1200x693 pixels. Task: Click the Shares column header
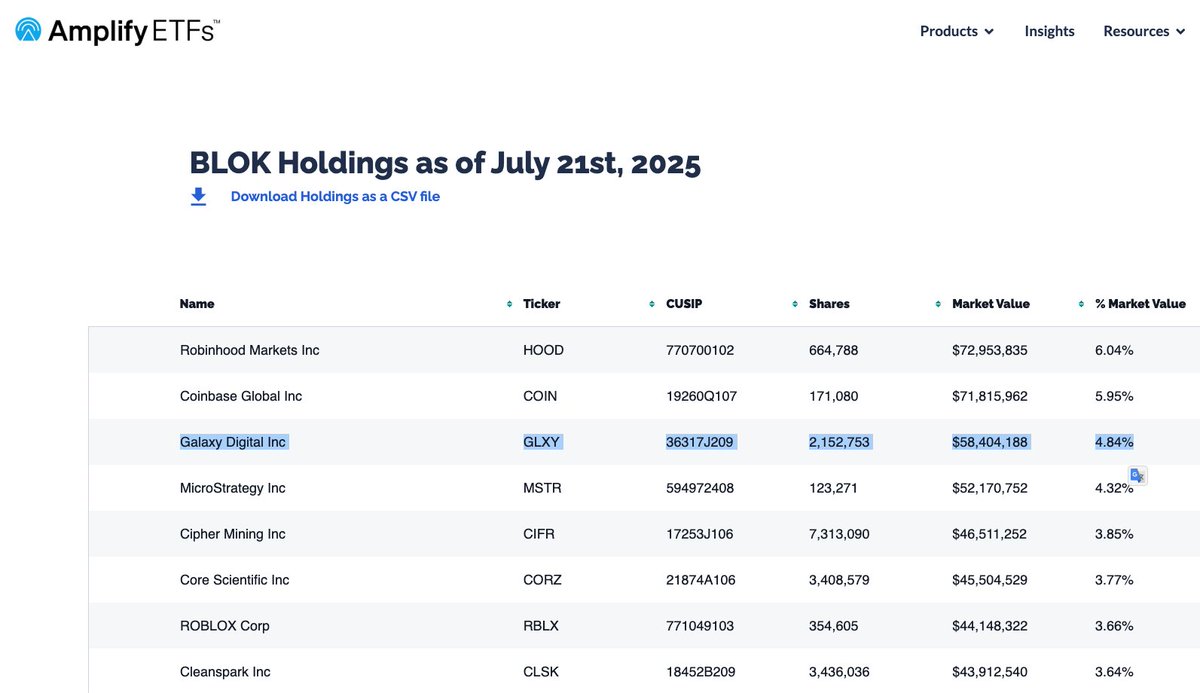click(x=829, y=304)
